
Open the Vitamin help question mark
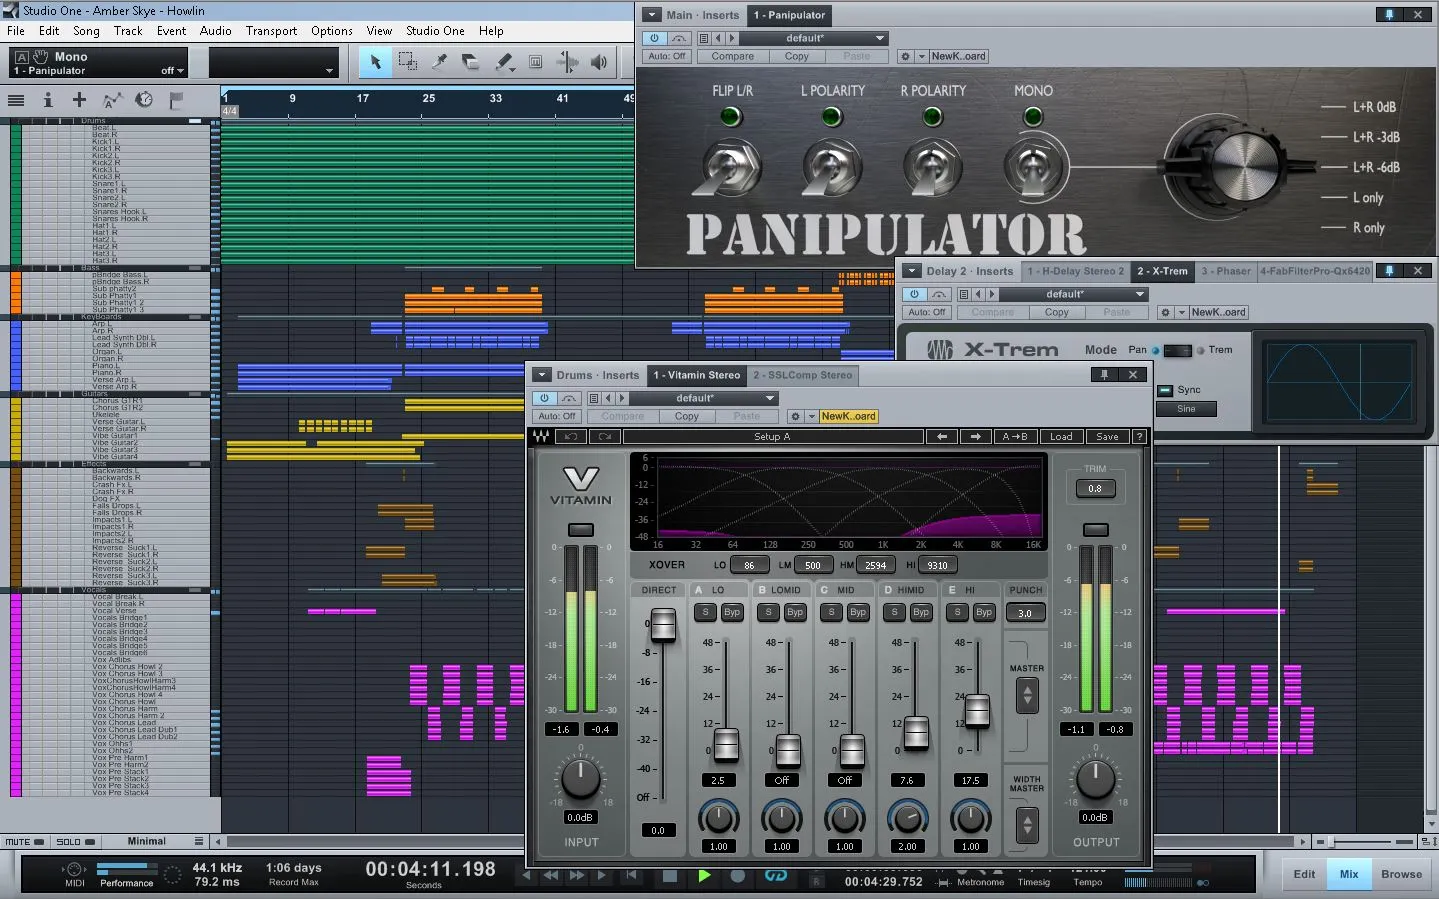[x=1139, y=437]
